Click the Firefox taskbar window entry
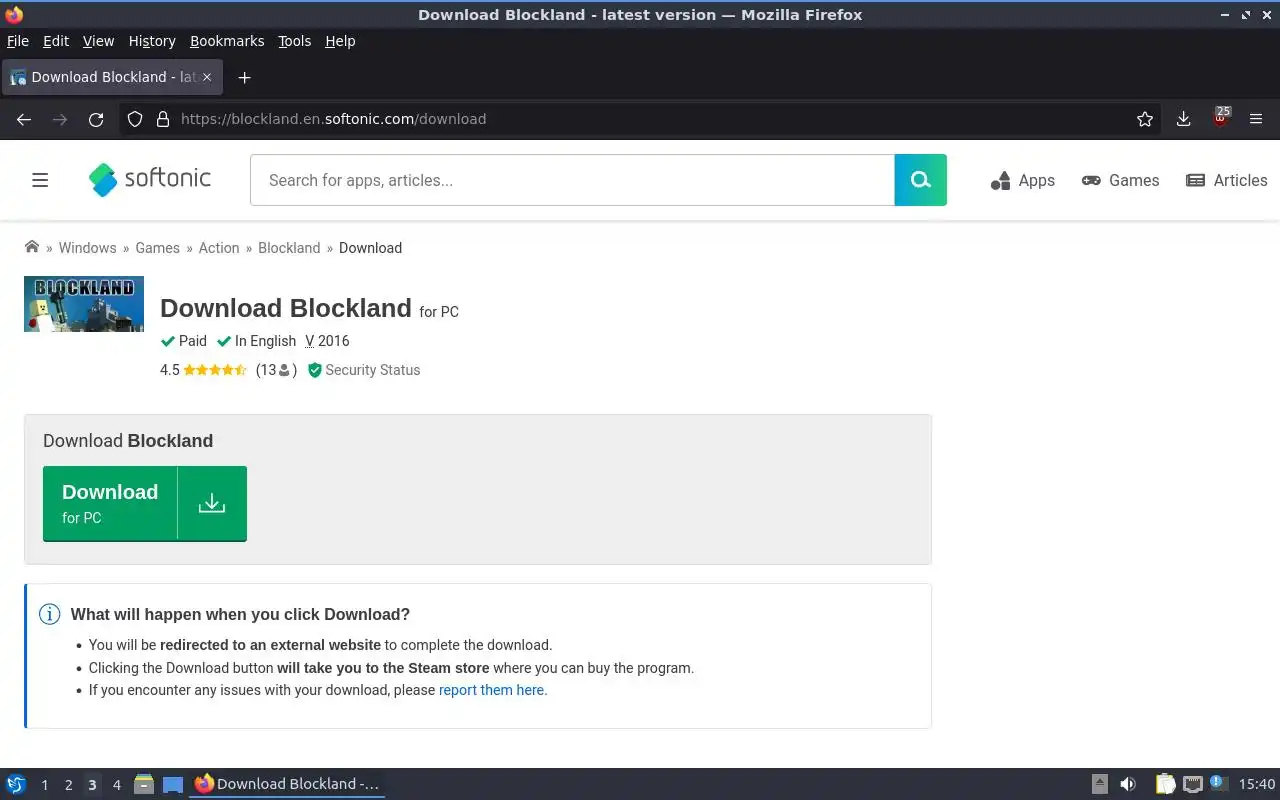Screen dimensions: 1280x800 click(287, 784)
